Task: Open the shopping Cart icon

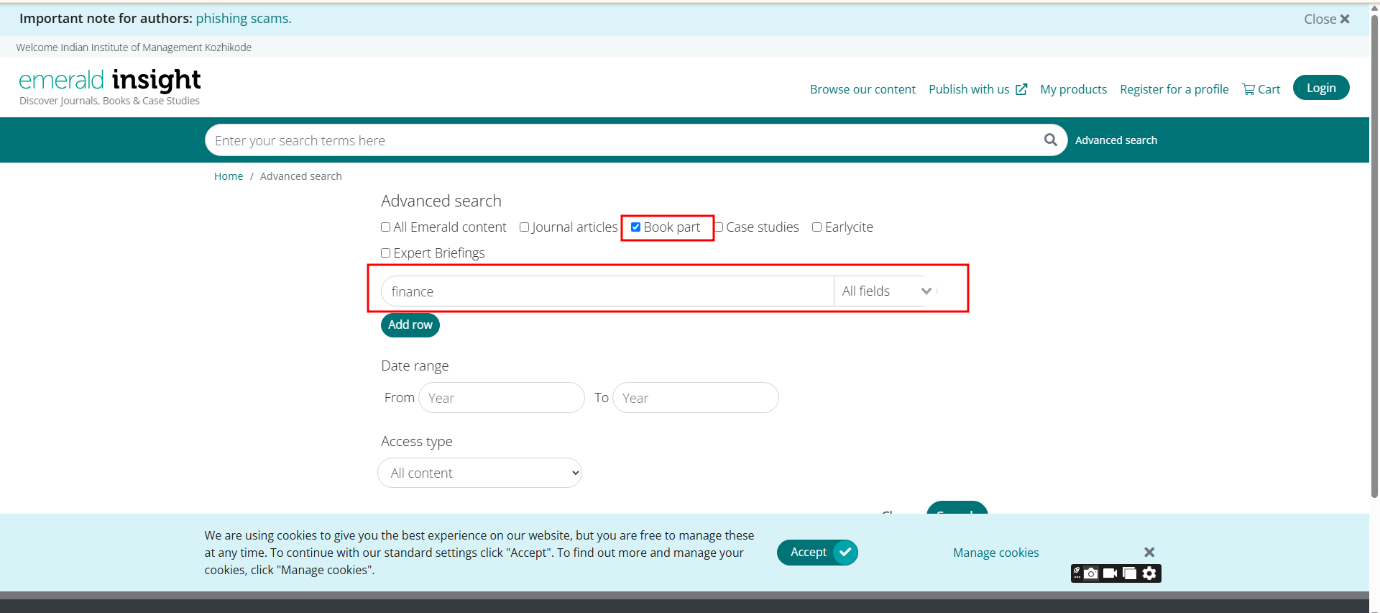Action: [1261, 89]
